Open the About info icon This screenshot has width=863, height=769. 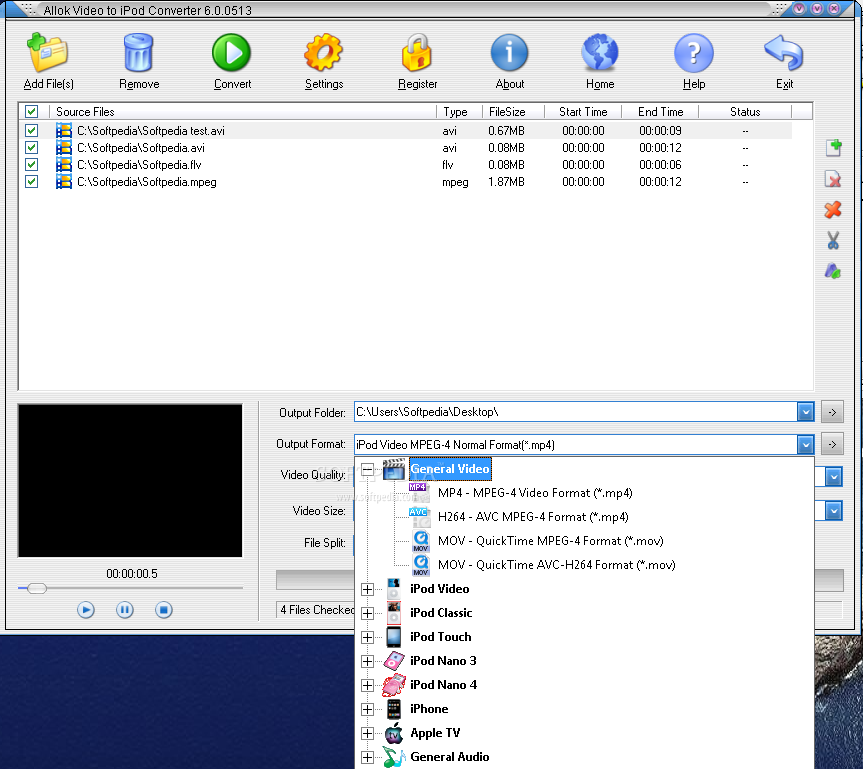click(509, 53)
